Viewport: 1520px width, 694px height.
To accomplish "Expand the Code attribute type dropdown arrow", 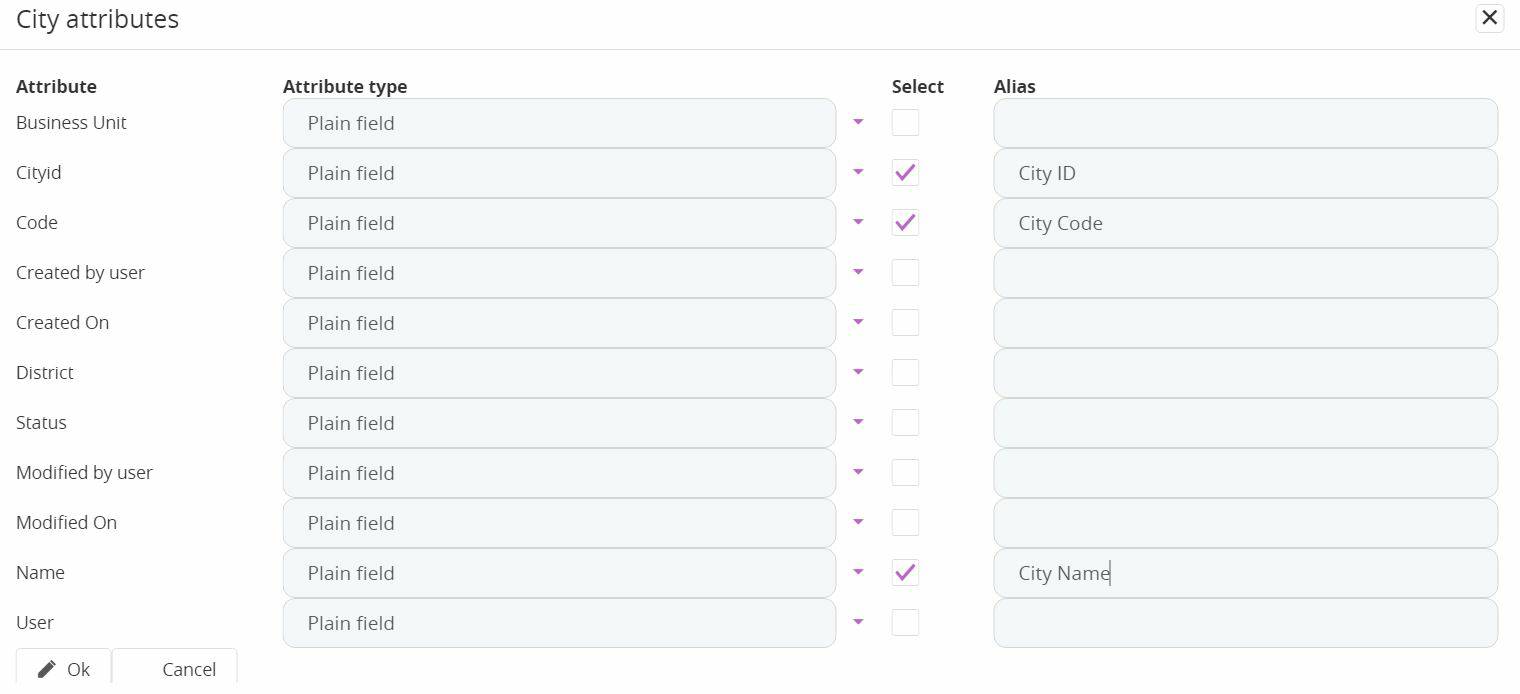I will 858,222.
